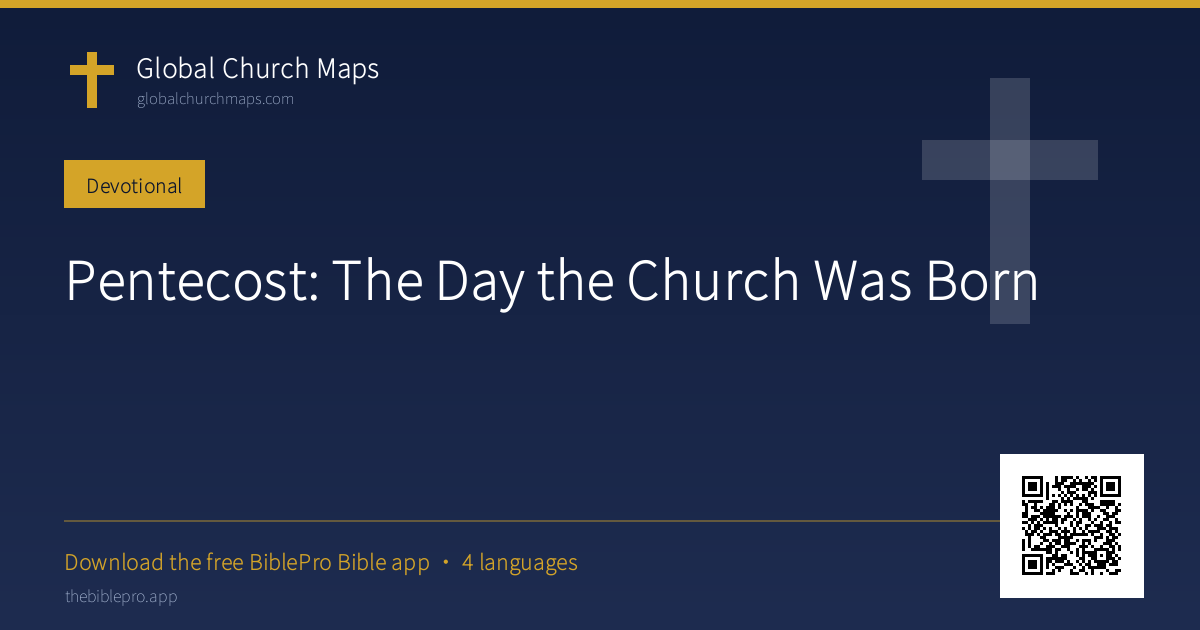Visit the globalchurchmaps.com link

coord(215,99)
